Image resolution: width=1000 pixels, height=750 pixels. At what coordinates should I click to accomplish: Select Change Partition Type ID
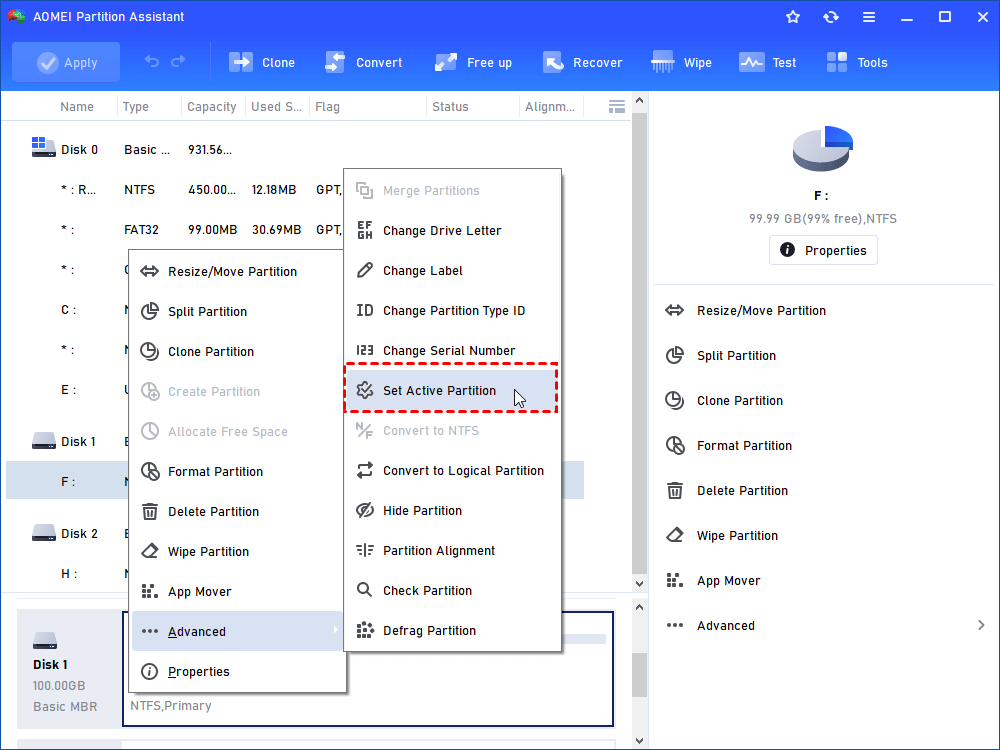(x=453, y=311)
